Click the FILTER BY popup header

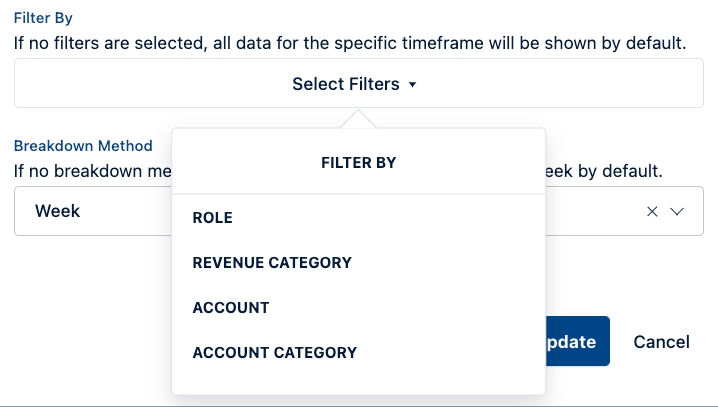pyautogui.click(x=359, y=162)
